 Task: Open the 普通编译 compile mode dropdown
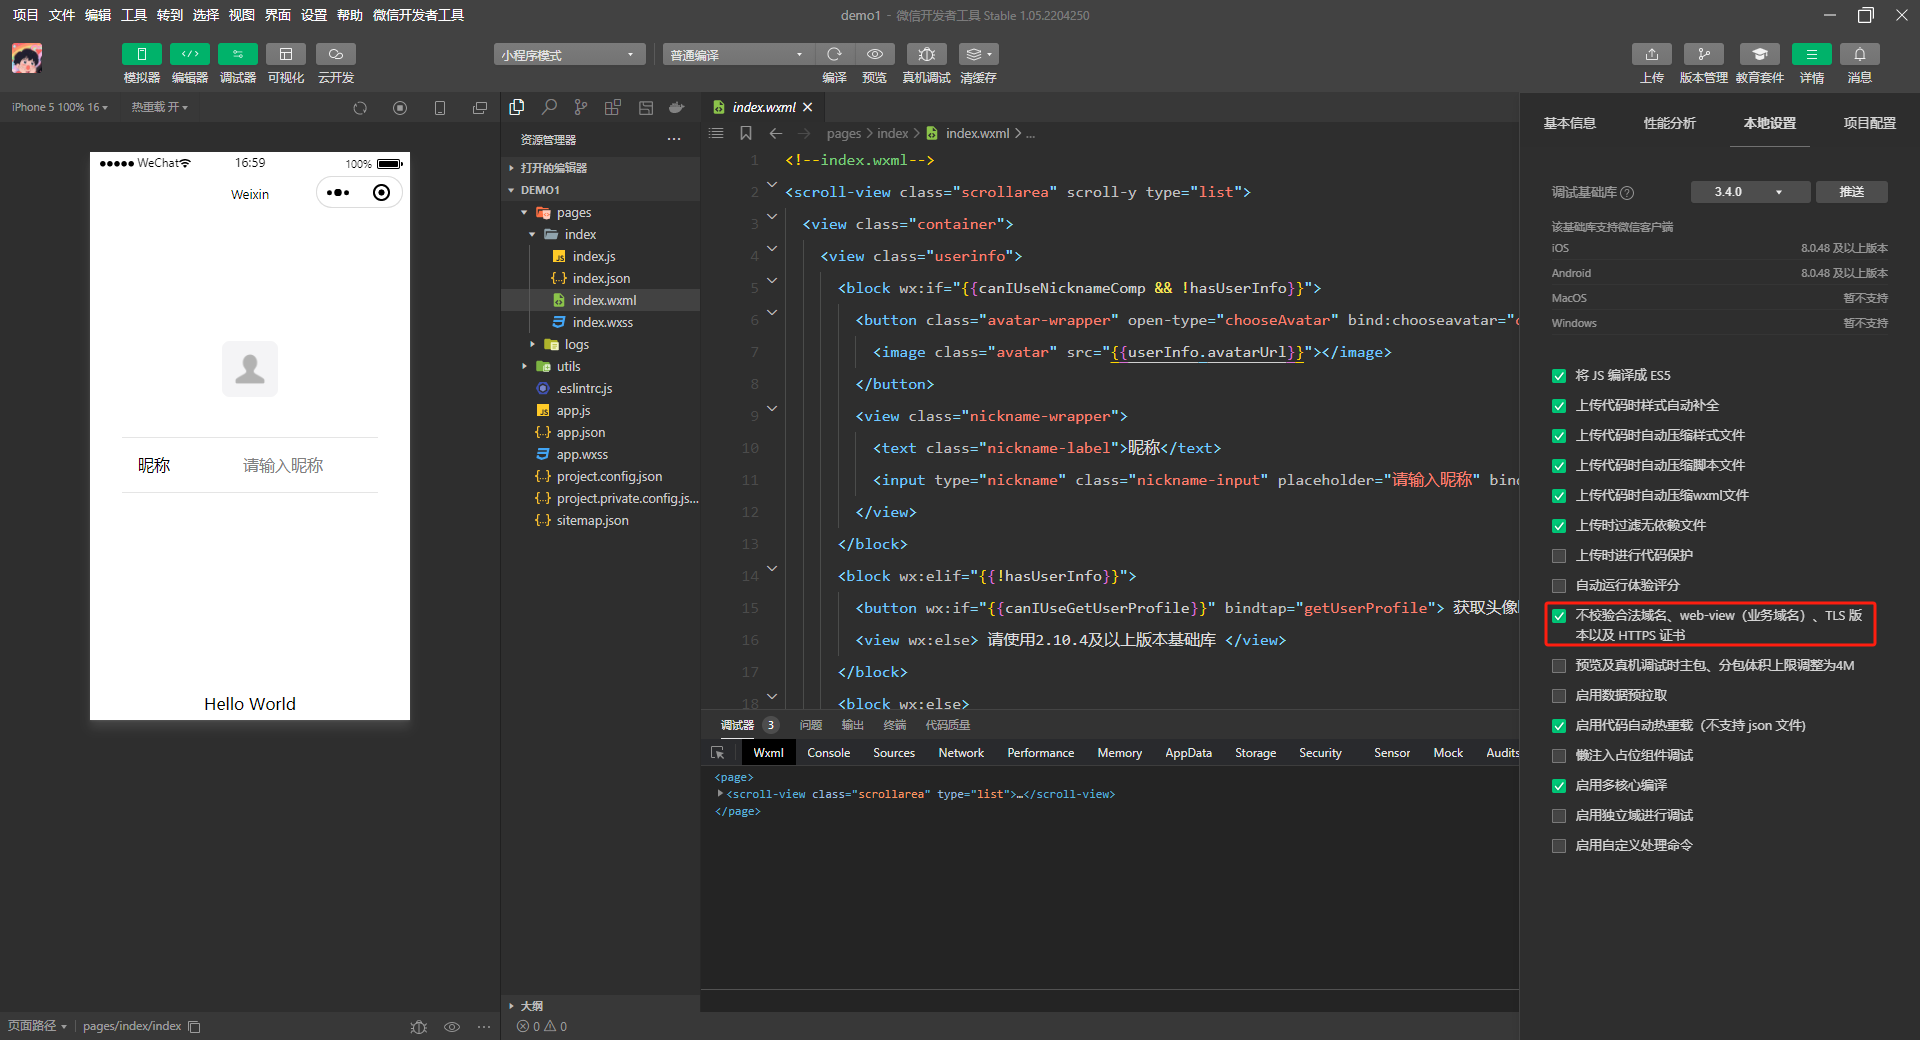pyautogui.click(x=738, y=55)
